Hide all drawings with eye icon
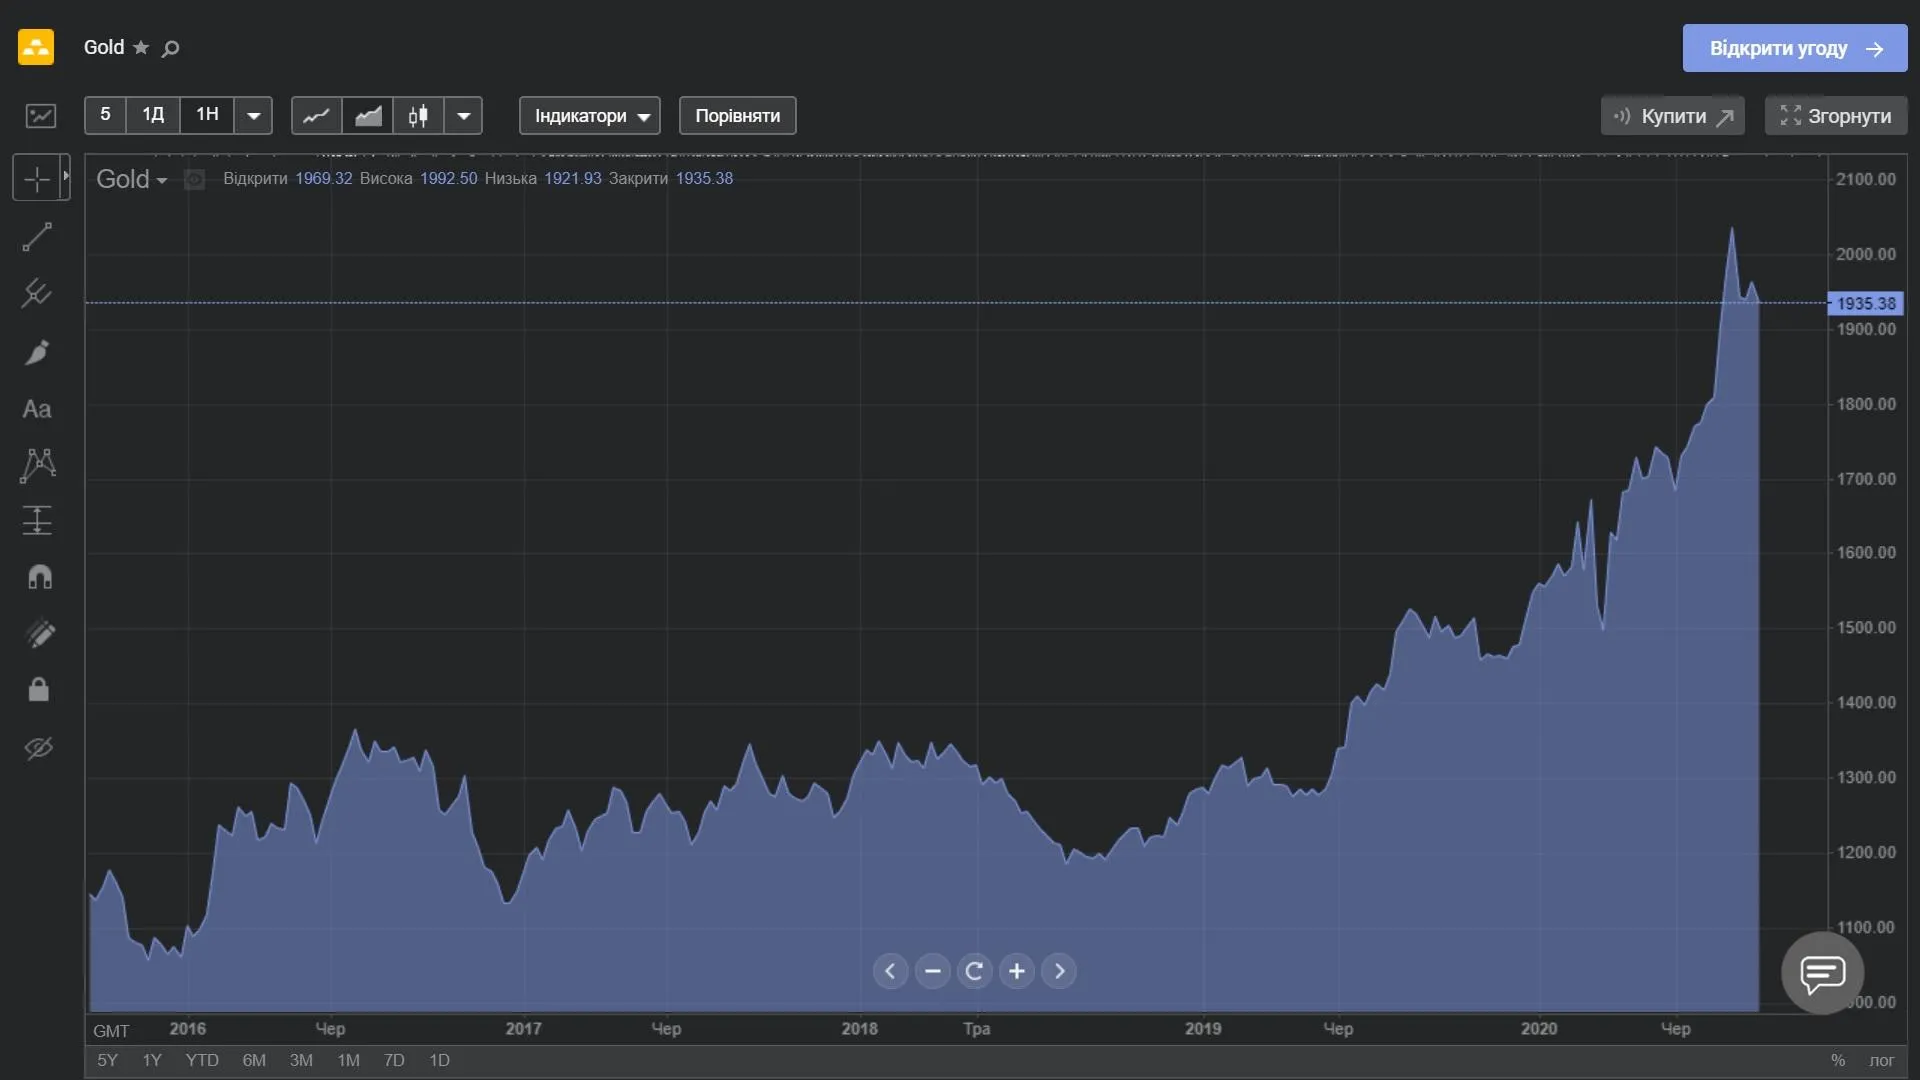The height and width of the screenshot is (1080, 1920). click(39, 748)
